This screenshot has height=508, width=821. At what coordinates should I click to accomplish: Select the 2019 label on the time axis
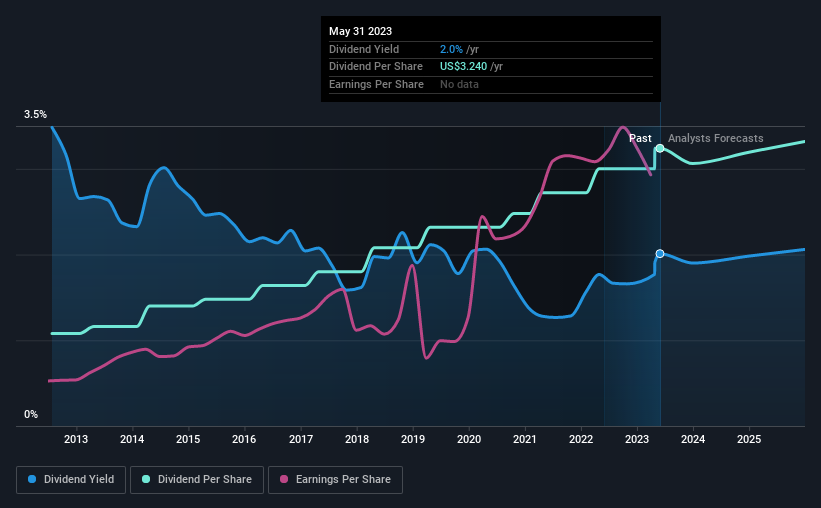tap(413, 439)
